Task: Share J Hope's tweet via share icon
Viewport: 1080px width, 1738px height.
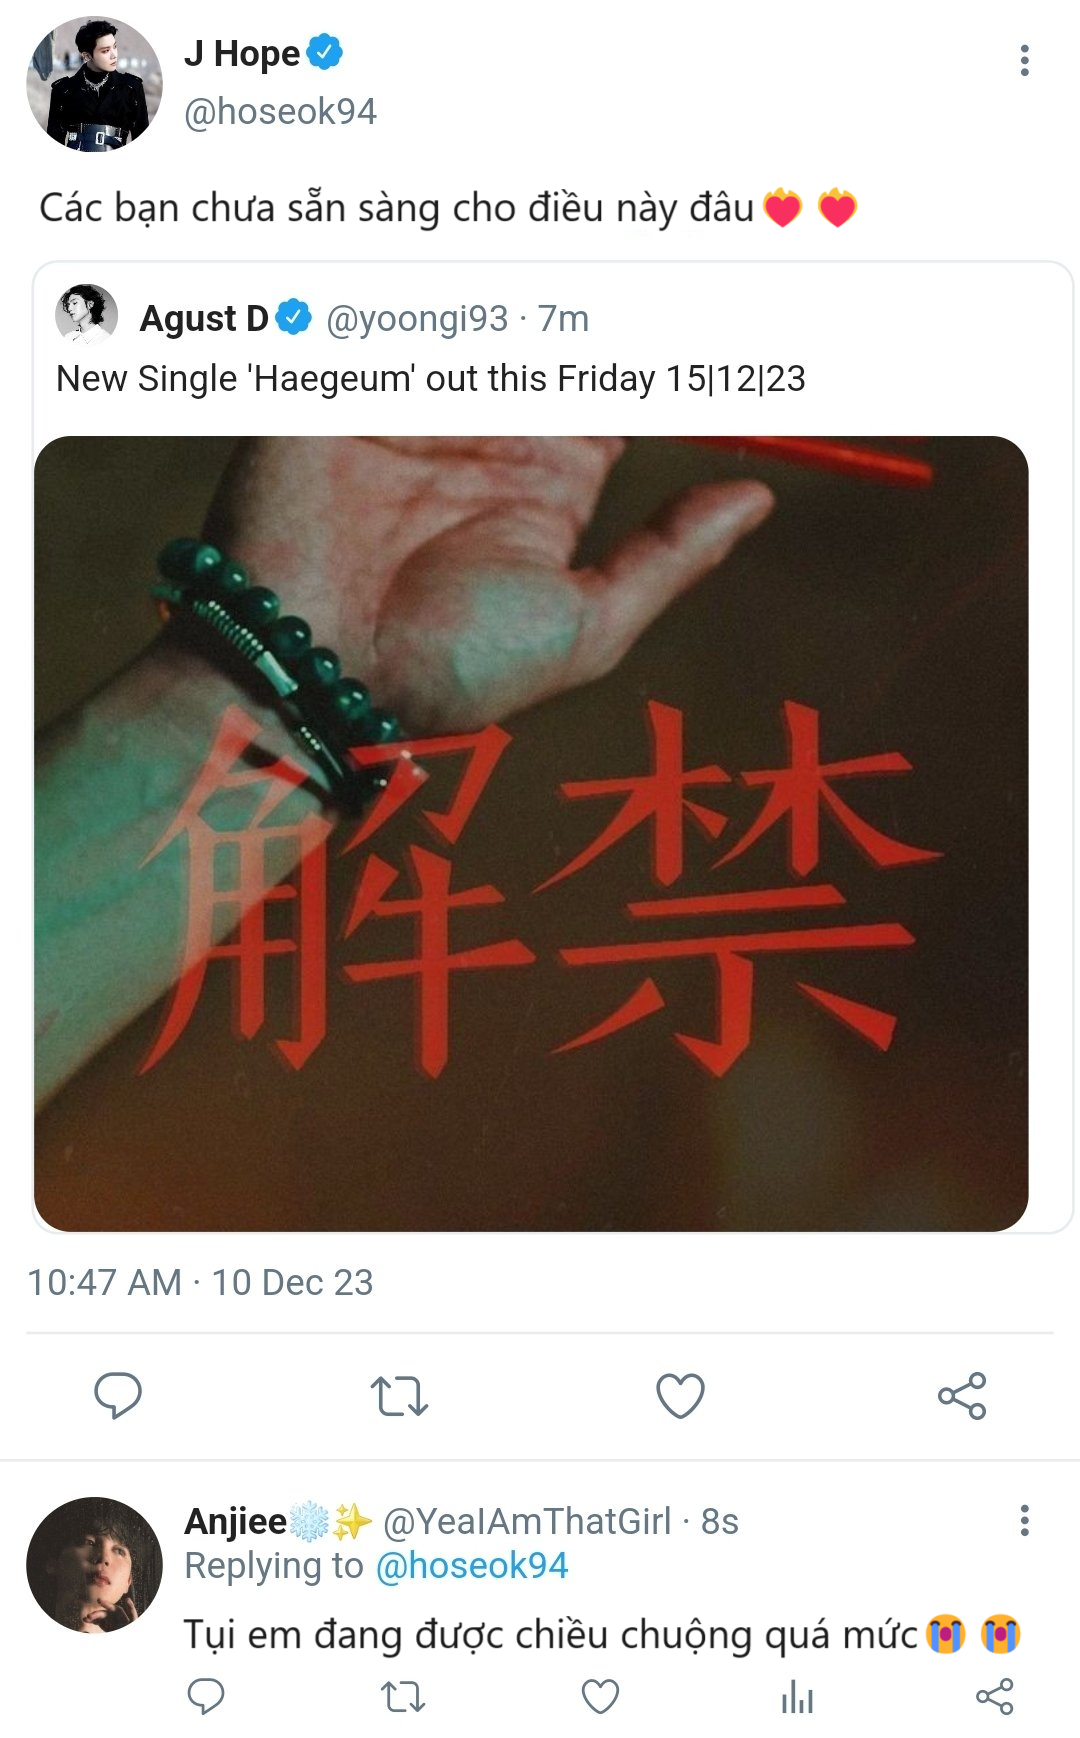Action: click(962, 1396)
